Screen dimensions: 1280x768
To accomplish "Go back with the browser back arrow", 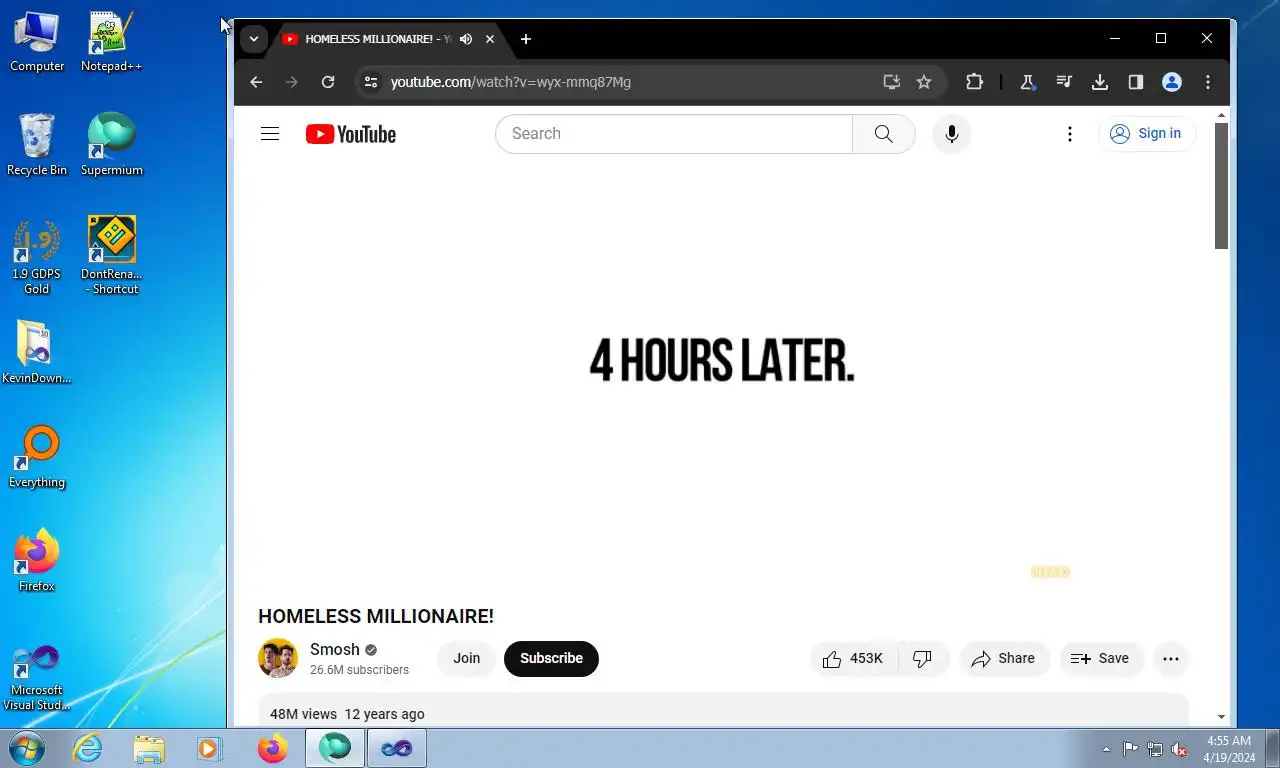I will (256, 82).
